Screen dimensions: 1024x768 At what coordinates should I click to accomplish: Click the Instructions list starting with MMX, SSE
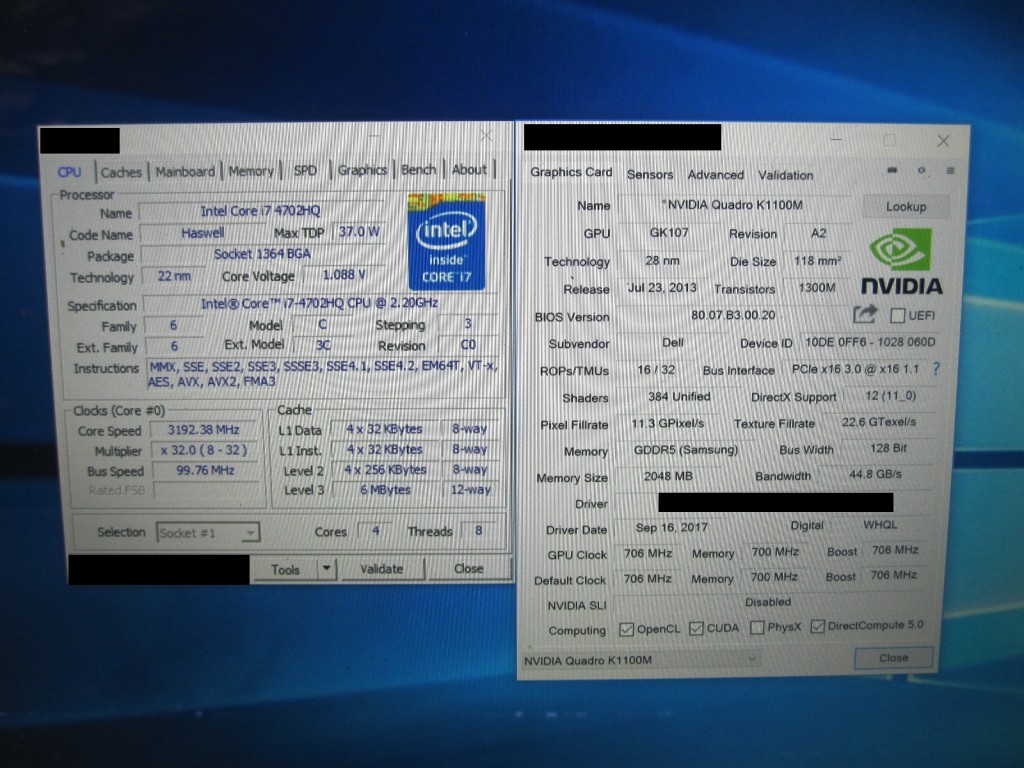click(323, 374)
